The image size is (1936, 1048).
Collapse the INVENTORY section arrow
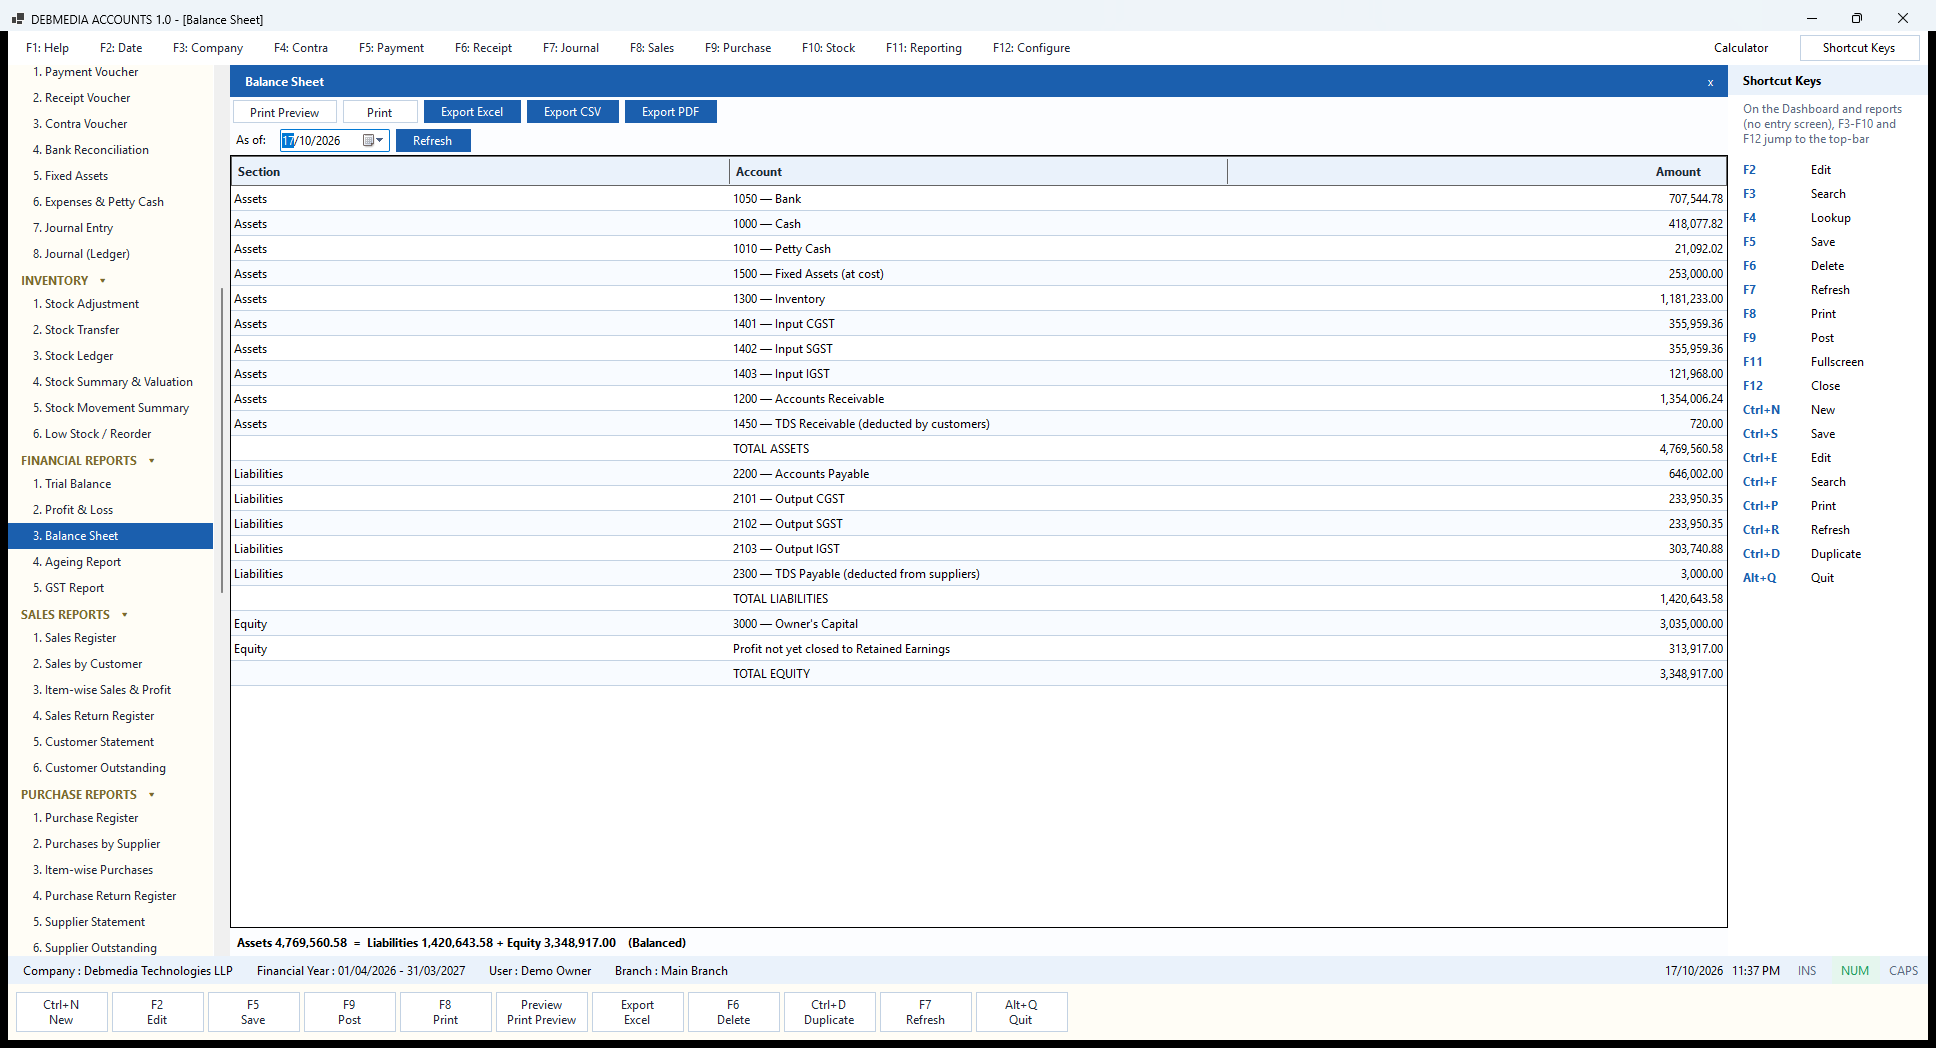click(x=102, y=281)
